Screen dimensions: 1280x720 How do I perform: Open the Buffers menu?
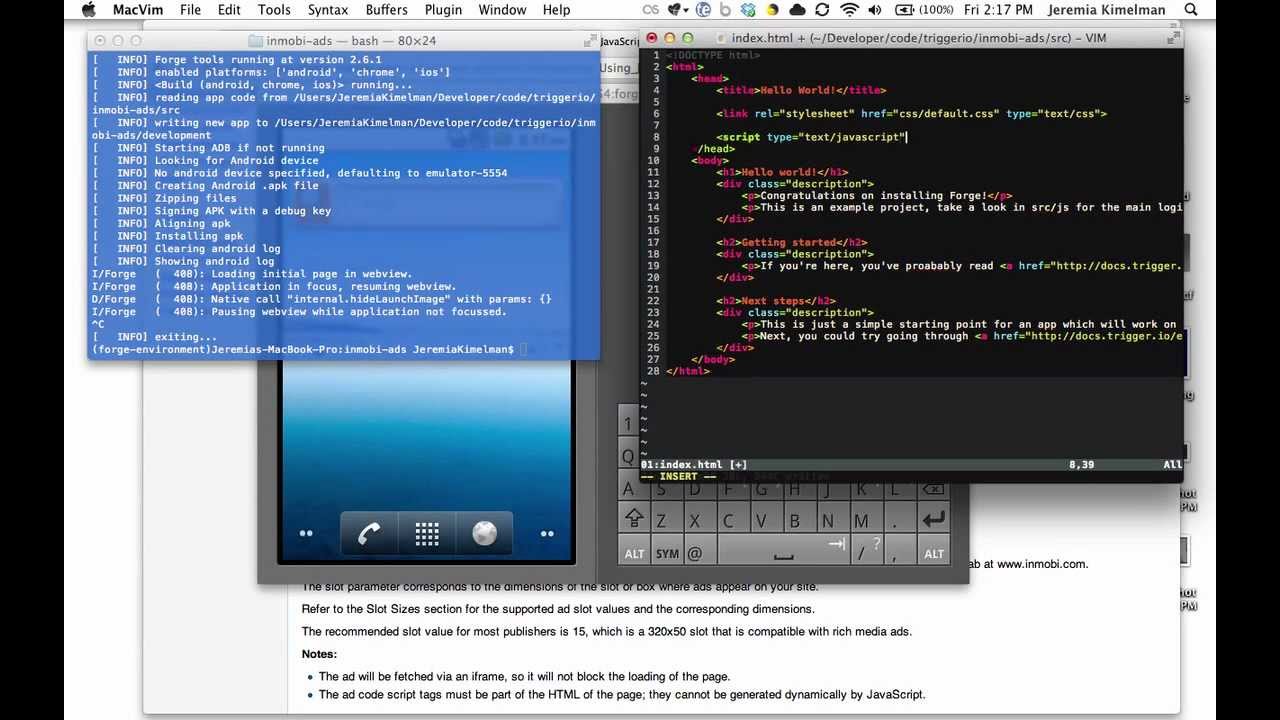(x=386, y=10)
